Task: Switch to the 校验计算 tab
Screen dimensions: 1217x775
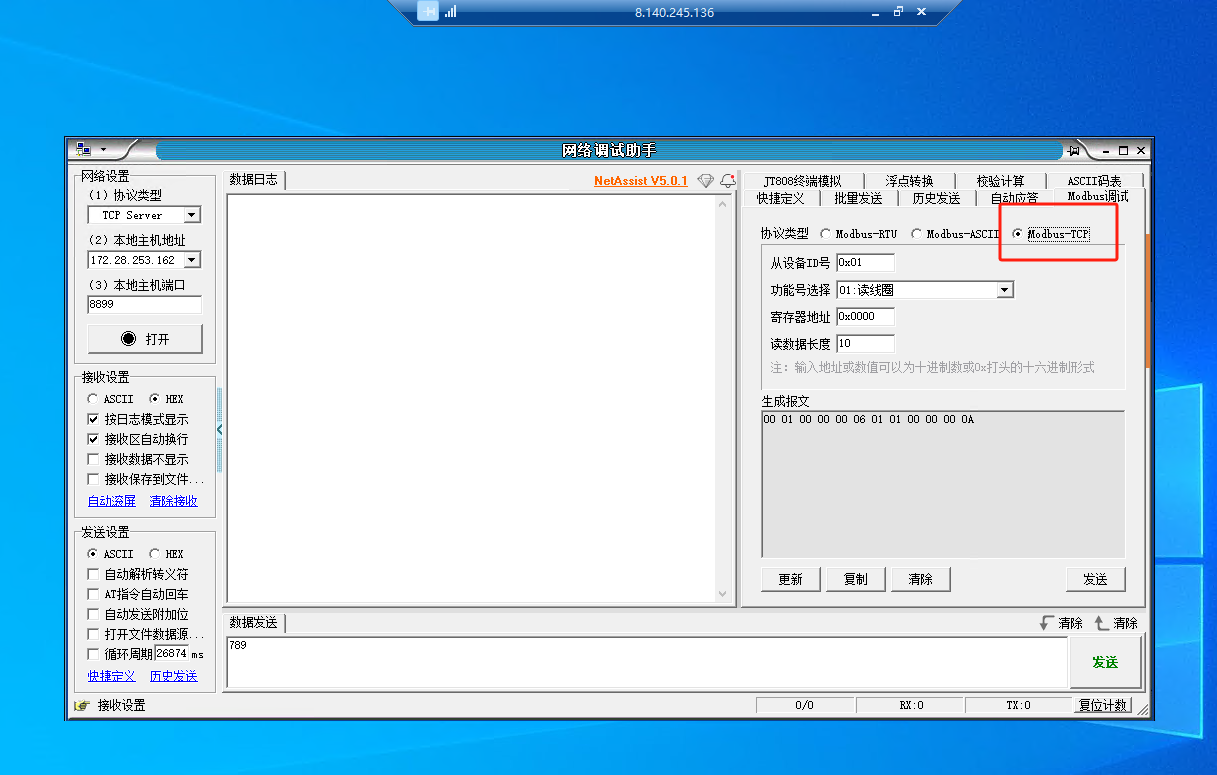Action: click(x=1000, y=181)
